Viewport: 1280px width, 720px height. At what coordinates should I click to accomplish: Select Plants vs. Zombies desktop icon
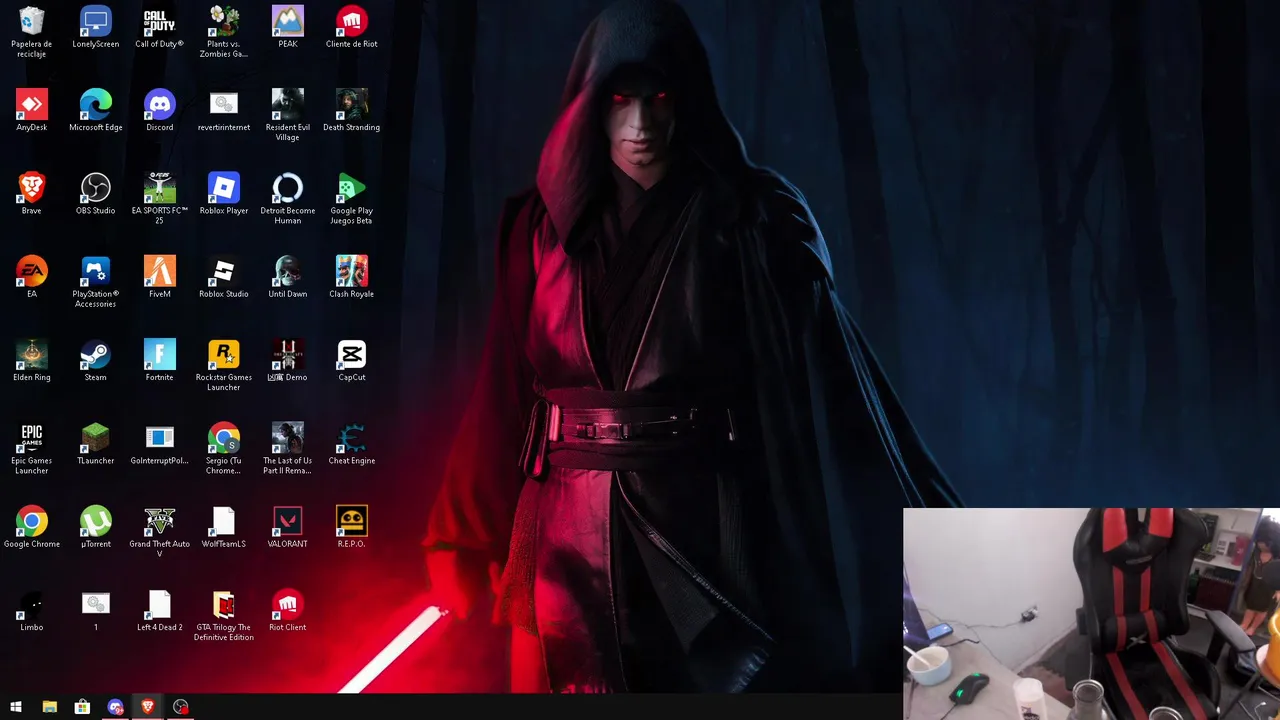tap(223, 21)
